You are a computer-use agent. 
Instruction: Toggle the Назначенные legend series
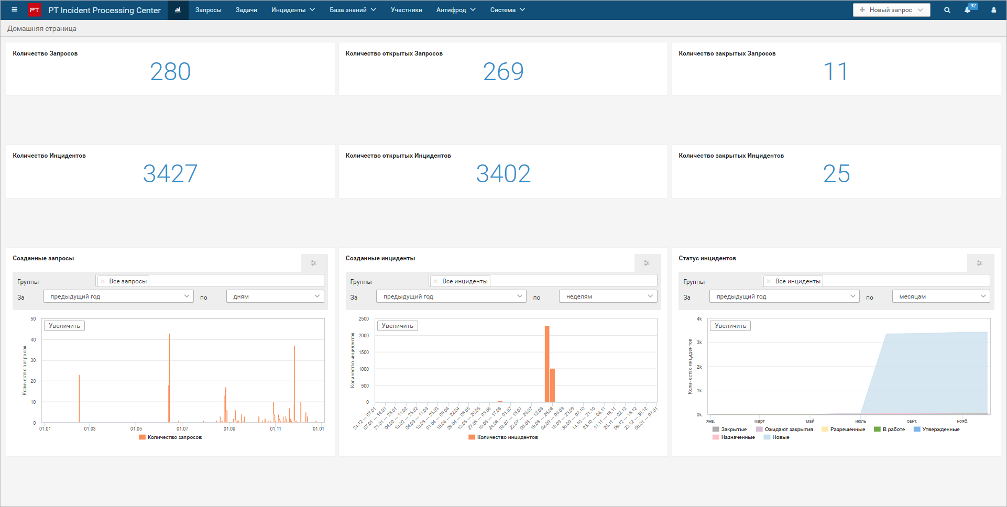point(733,437)
